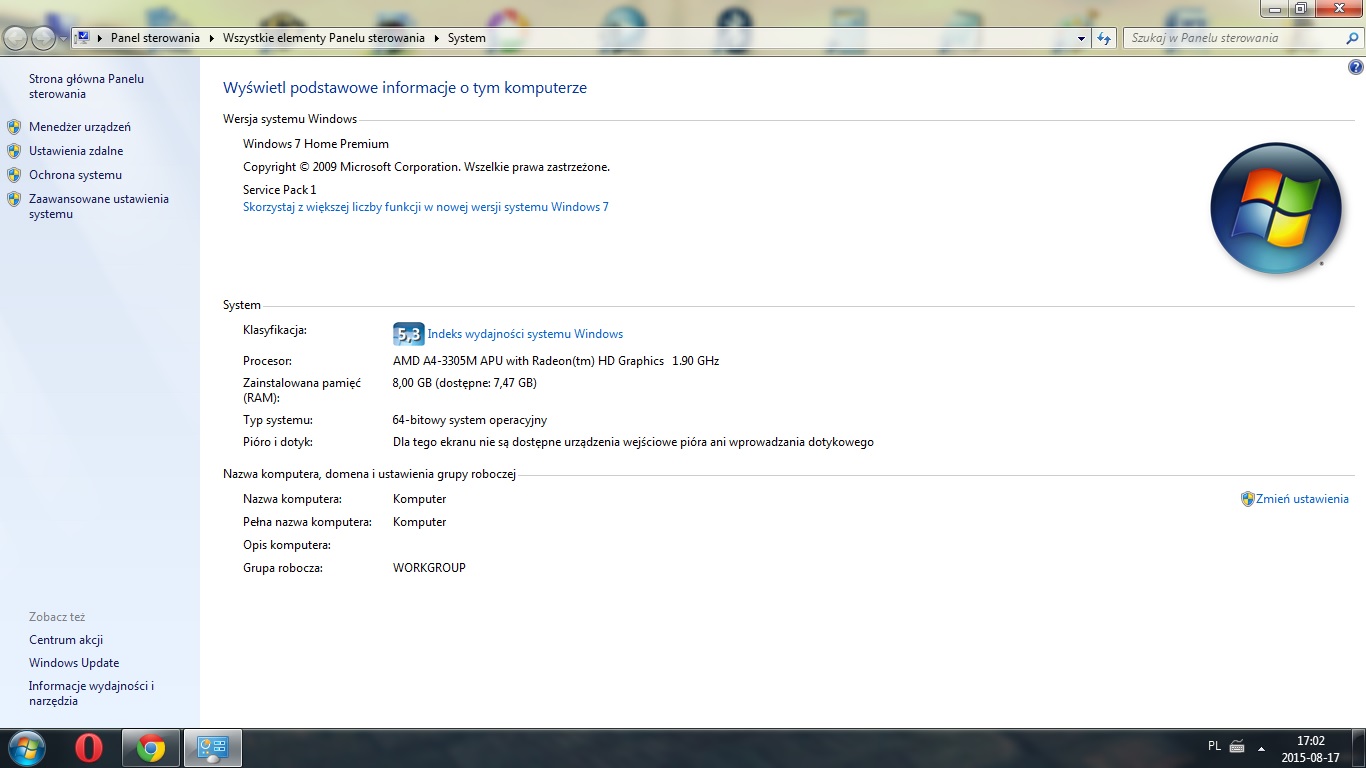The height and width of the screenshot is (768, 1366).
Task: Expand the address bar history dropdown
Action: (x=1081, y=38)
